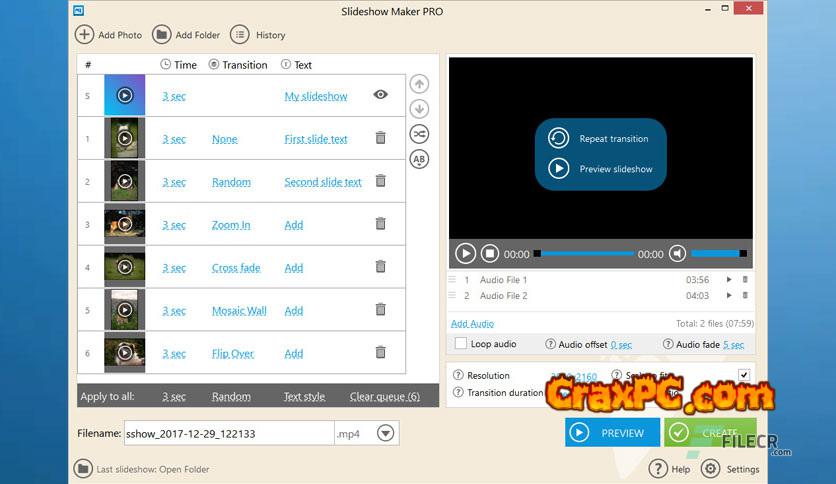
Task: Open last slideshow folder icon
Action: 83,469
